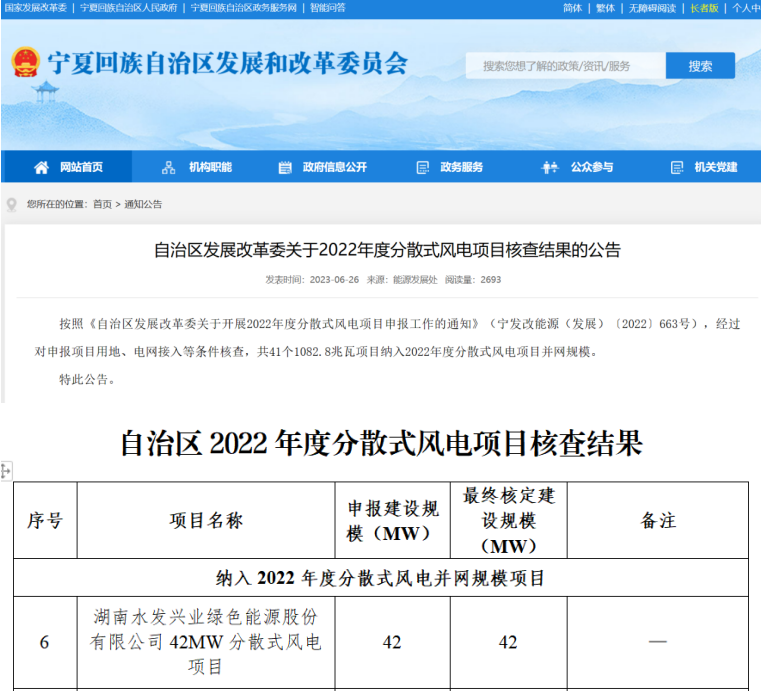Viewport: 761px width, 691px height.
Task: Click the document icon beside 政务服务
Action: coord(422,167)
